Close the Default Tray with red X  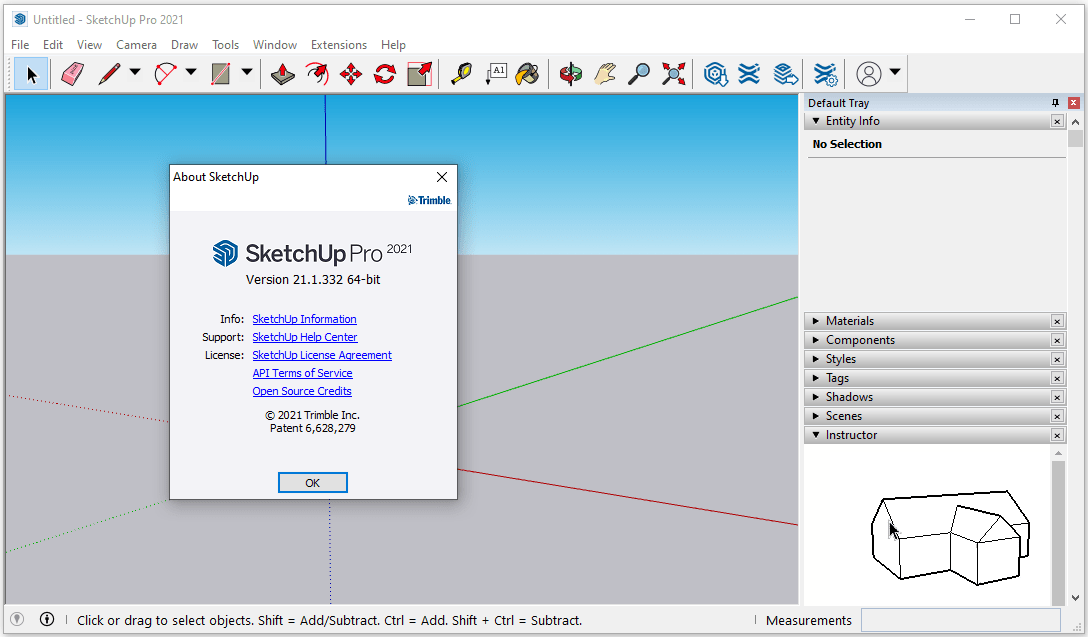tap(1073, 103)
